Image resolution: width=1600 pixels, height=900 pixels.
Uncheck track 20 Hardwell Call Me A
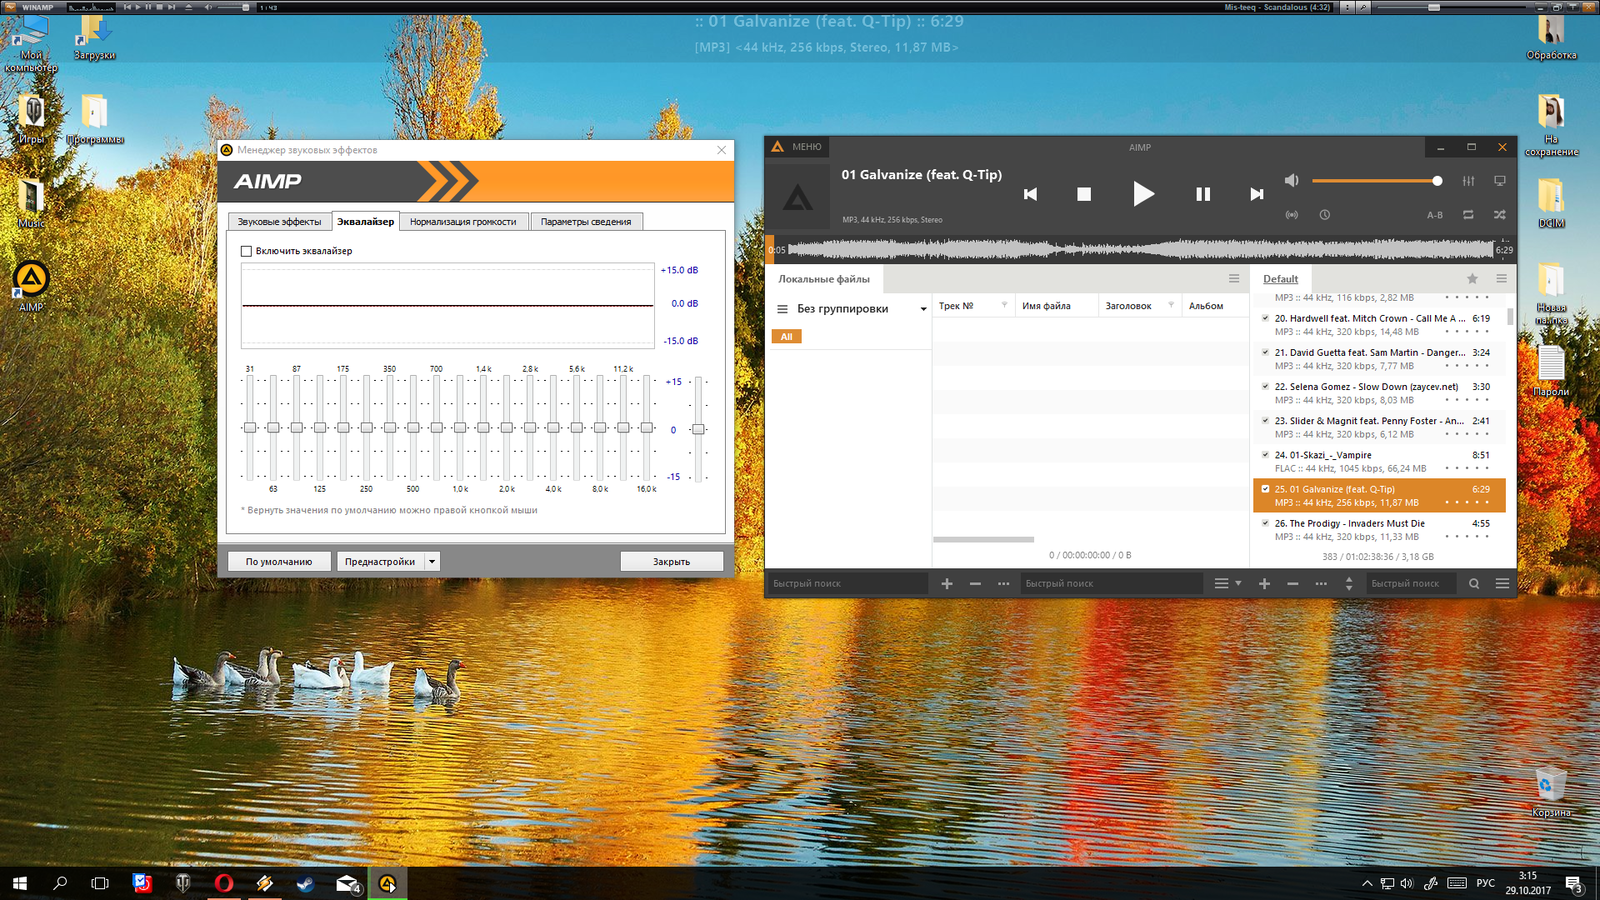[1265, 318]
